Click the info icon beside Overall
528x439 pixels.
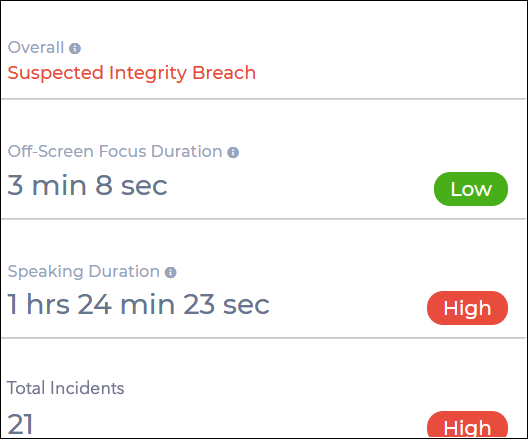tap(75, 48)
